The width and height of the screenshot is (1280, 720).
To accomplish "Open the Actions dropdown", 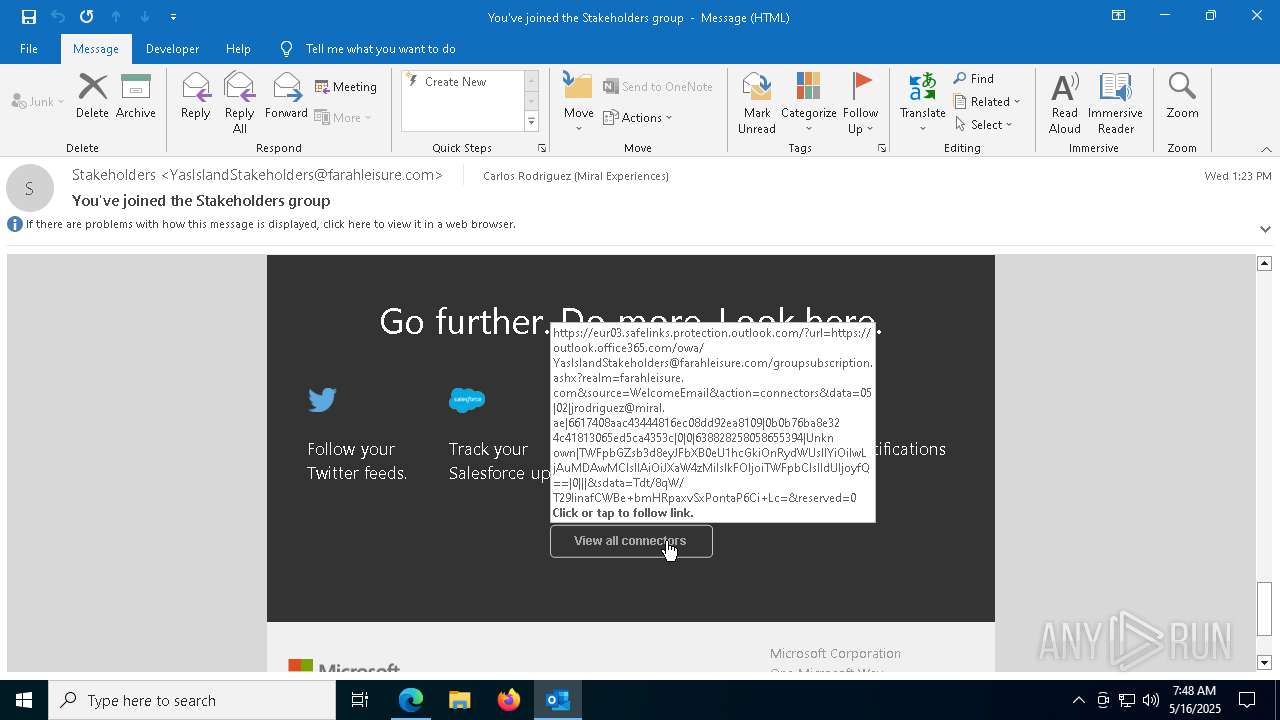I will [x=638, y=117].
